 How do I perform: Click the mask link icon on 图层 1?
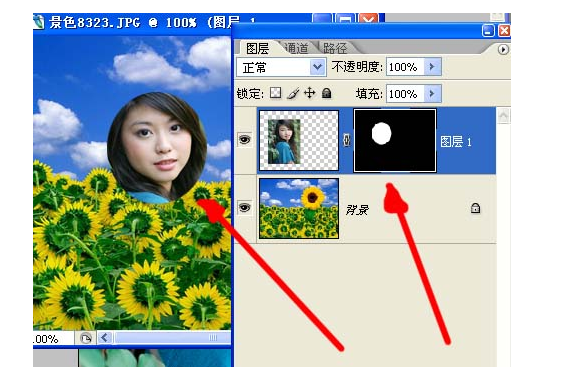346,140
